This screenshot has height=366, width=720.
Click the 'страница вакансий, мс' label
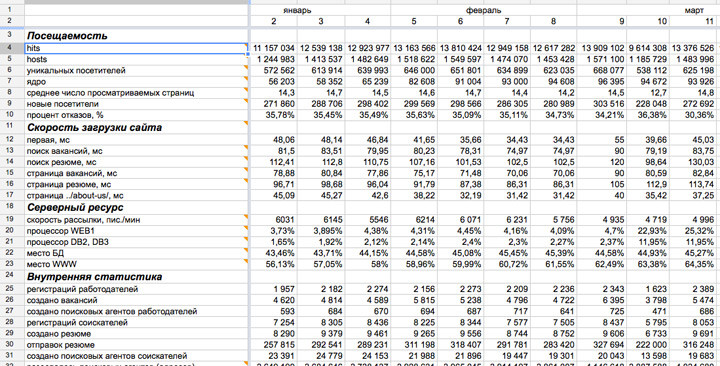(x=136, y=174)
